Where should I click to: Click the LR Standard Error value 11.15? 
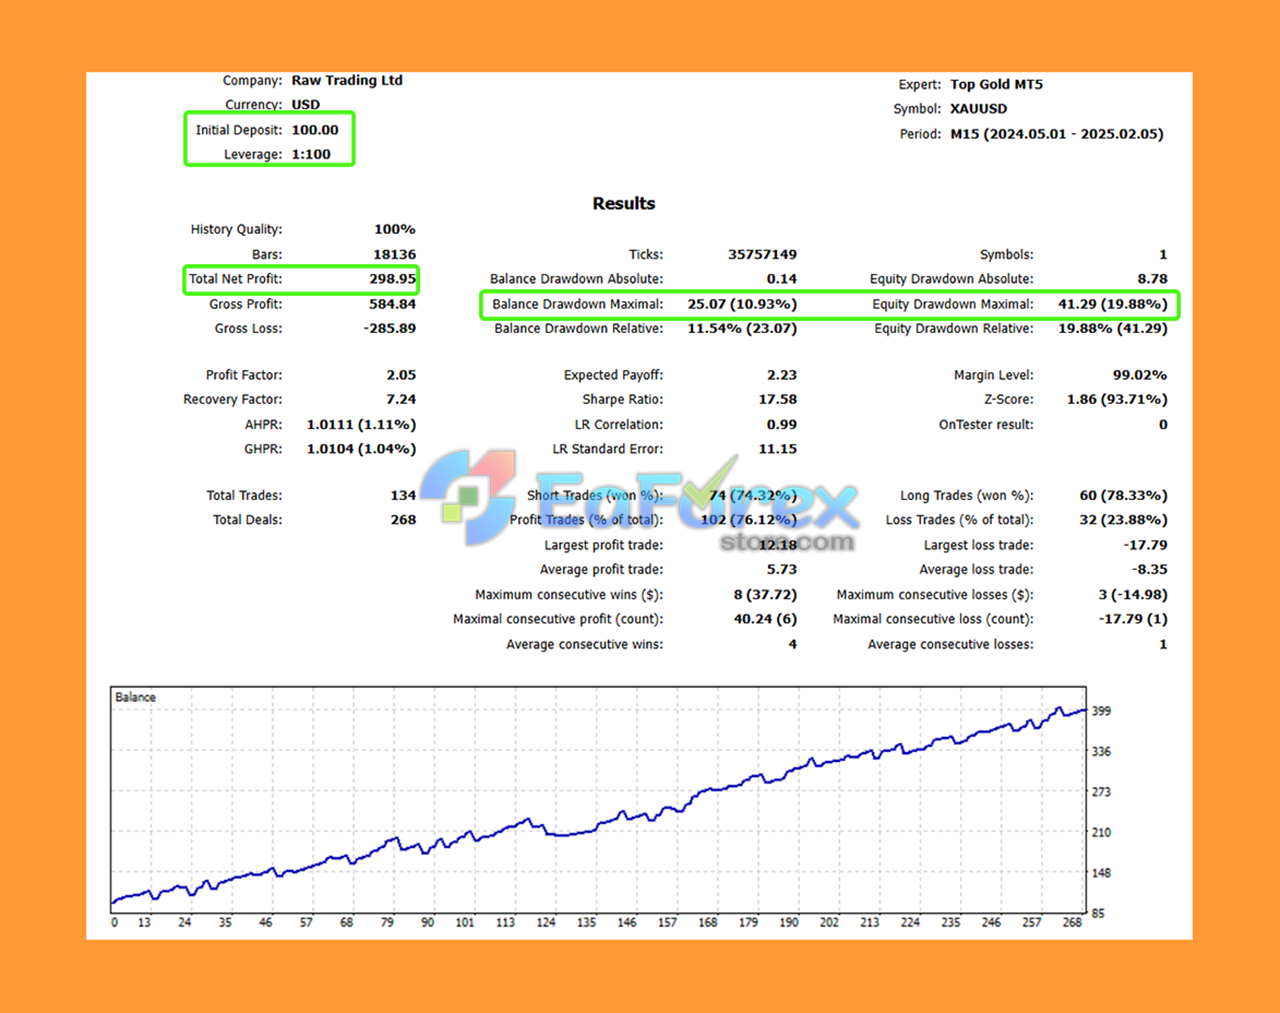coord(778,449)
